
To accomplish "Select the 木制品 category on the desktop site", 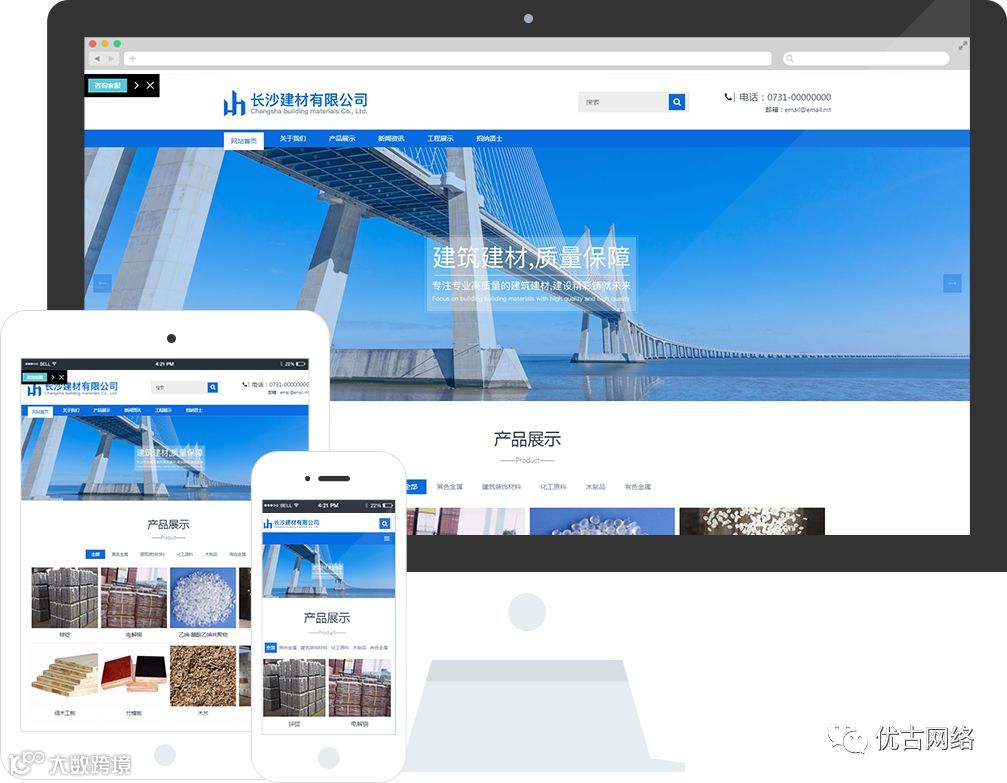I will [595, 487].
